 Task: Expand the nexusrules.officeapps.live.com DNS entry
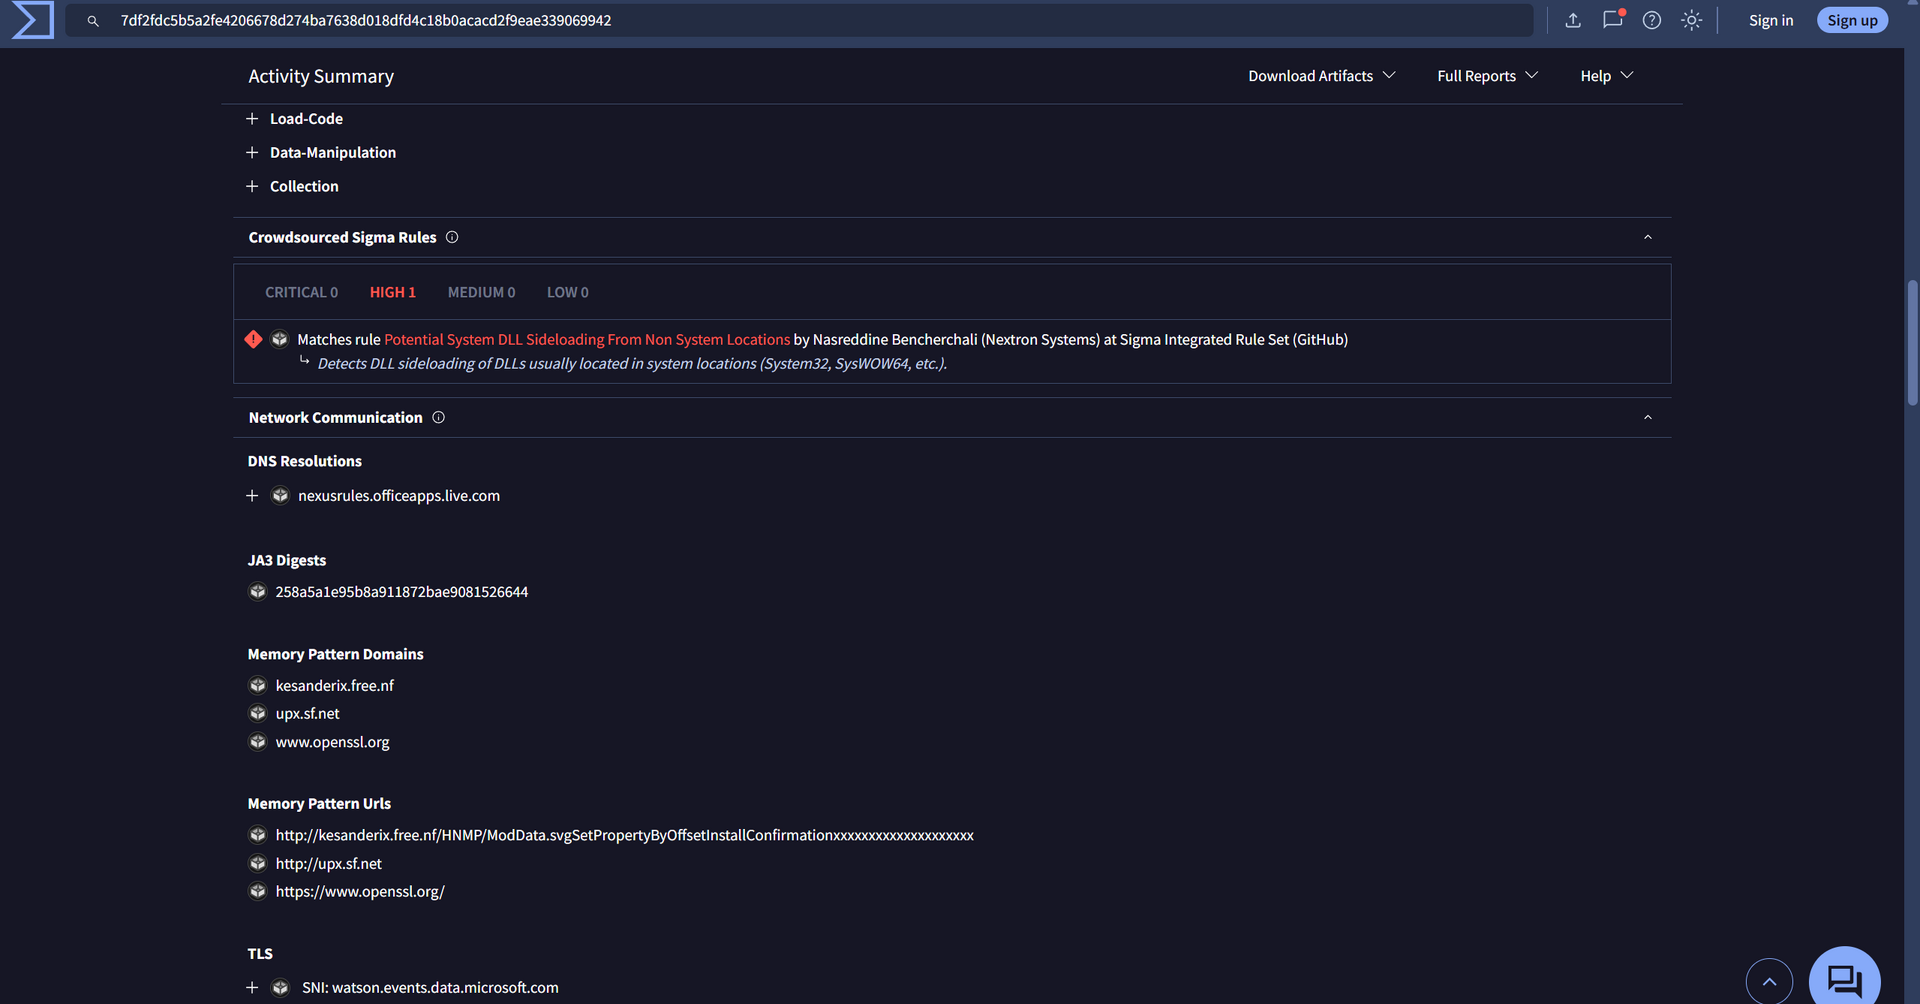tap(252, 495)
